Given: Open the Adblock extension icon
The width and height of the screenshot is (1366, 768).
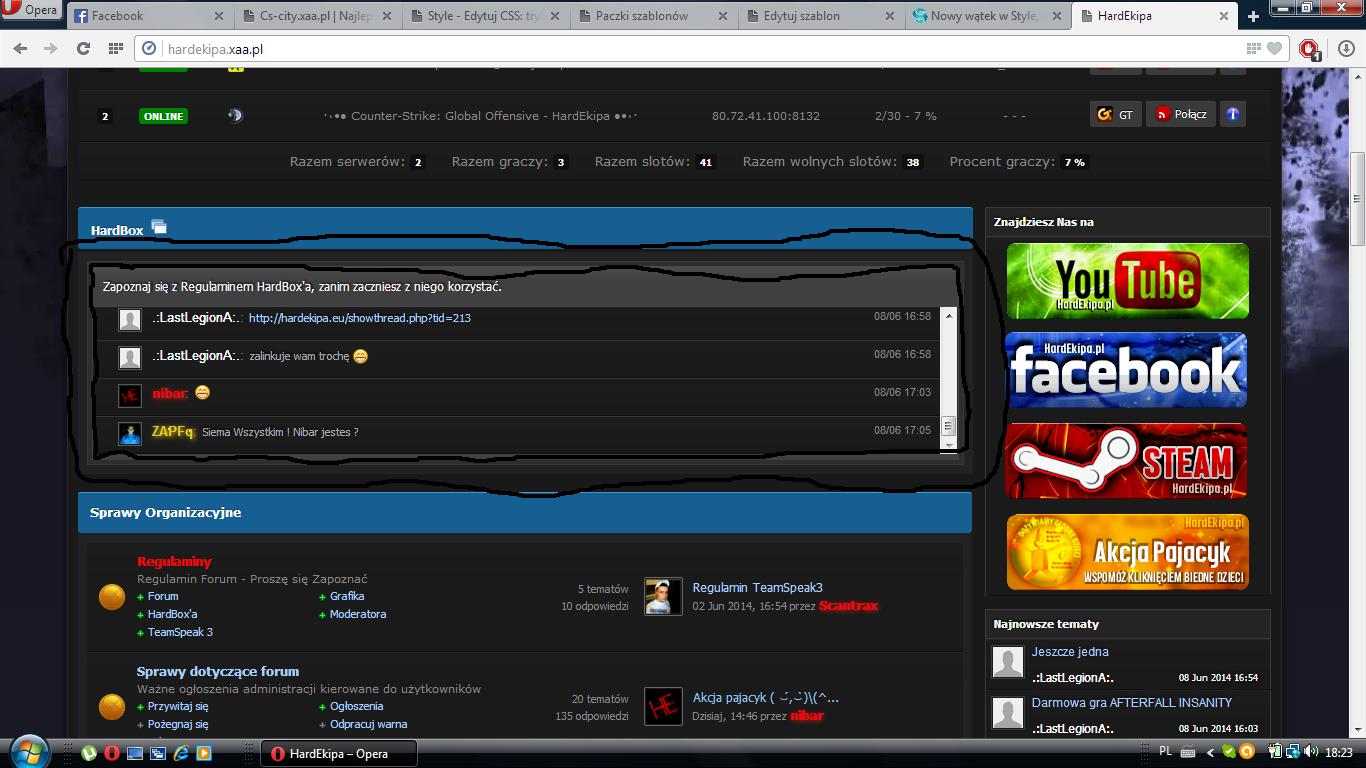Looking at the screenshot, I should (1308, 48).
